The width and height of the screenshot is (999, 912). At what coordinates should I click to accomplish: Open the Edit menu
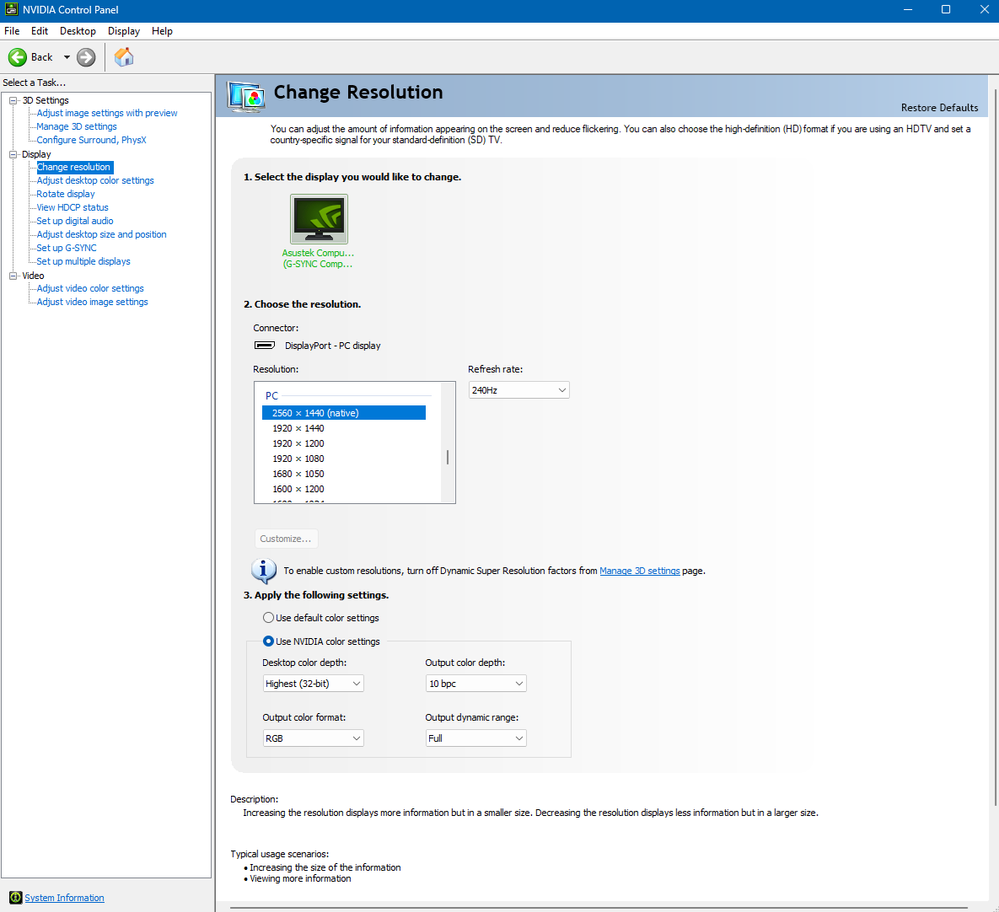pyautogui.click(x=40, y=31)
